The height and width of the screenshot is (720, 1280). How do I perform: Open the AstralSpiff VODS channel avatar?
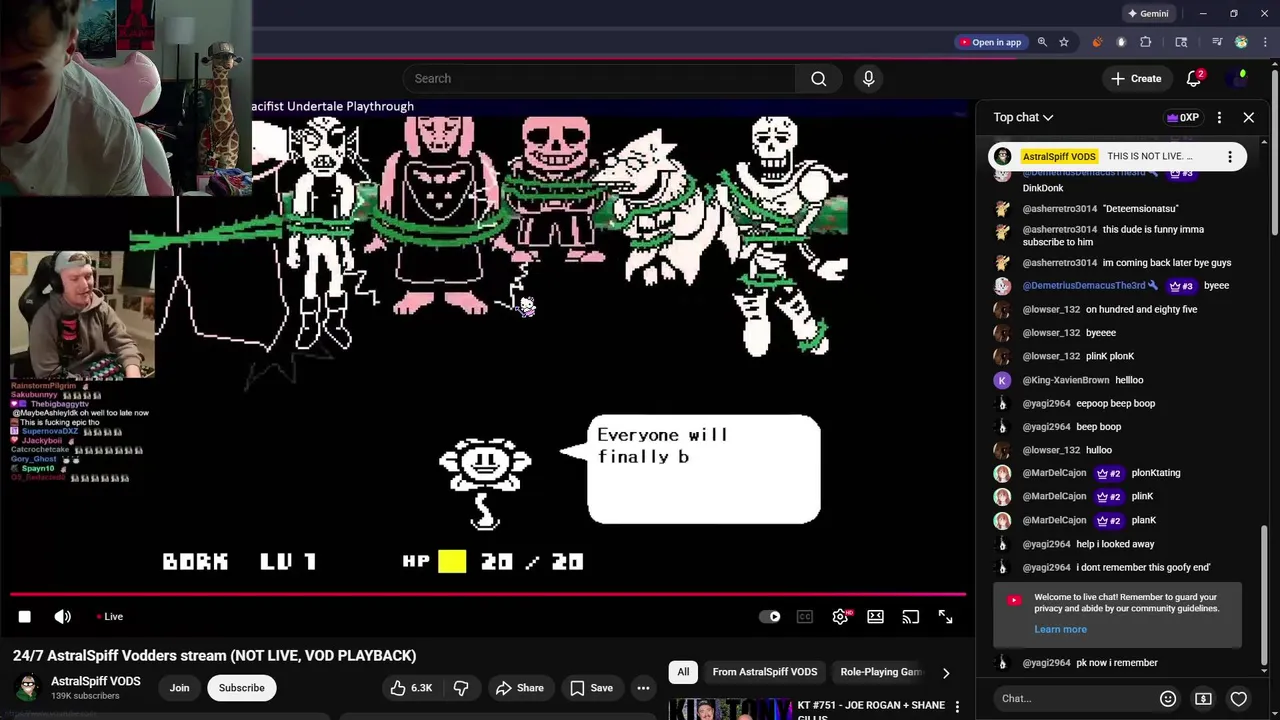click(x=28, y=688)
